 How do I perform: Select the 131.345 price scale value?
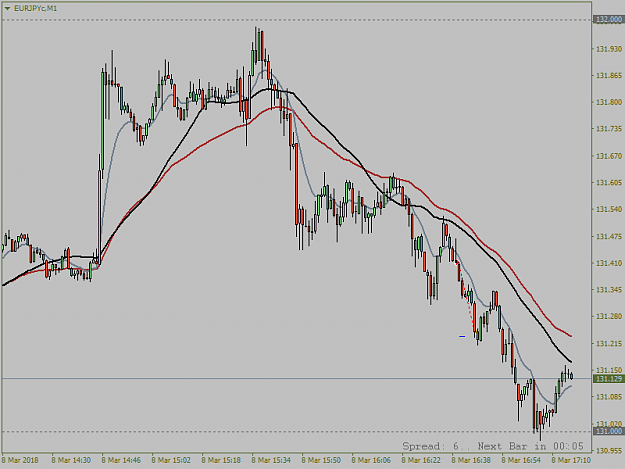(609, 290)
